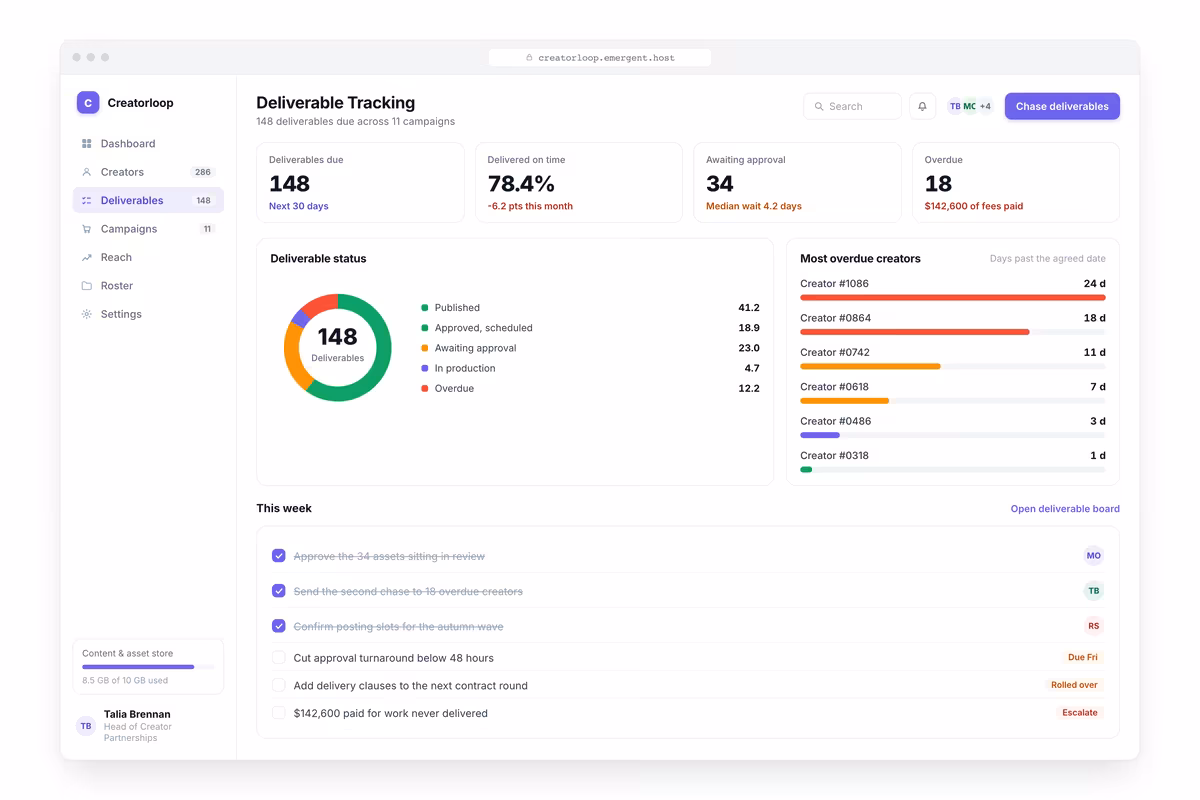Open the Roster page
This screenshot has height=800, width=1200.
coord(148,286)
